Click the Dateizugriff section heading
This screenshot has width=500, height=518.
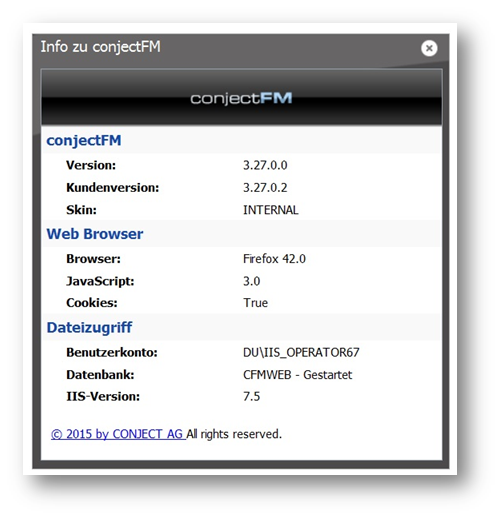click(89, 328)
